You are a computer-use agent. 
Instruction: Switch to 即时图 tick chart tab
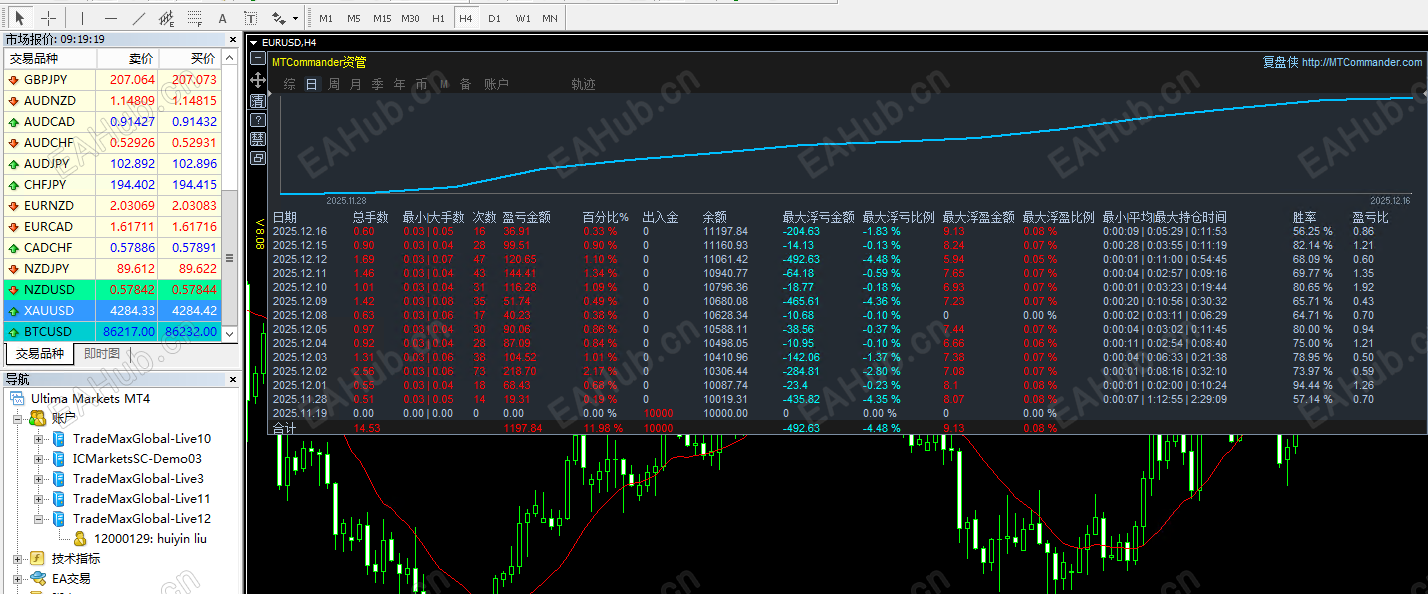point(102,354)
